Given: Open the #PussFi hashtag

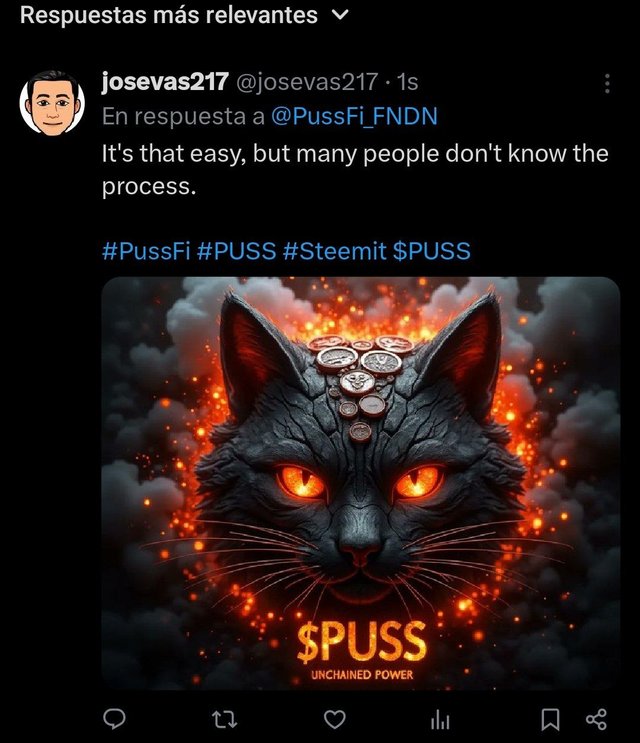Looking at the screenshot, I should click(146, 251).
